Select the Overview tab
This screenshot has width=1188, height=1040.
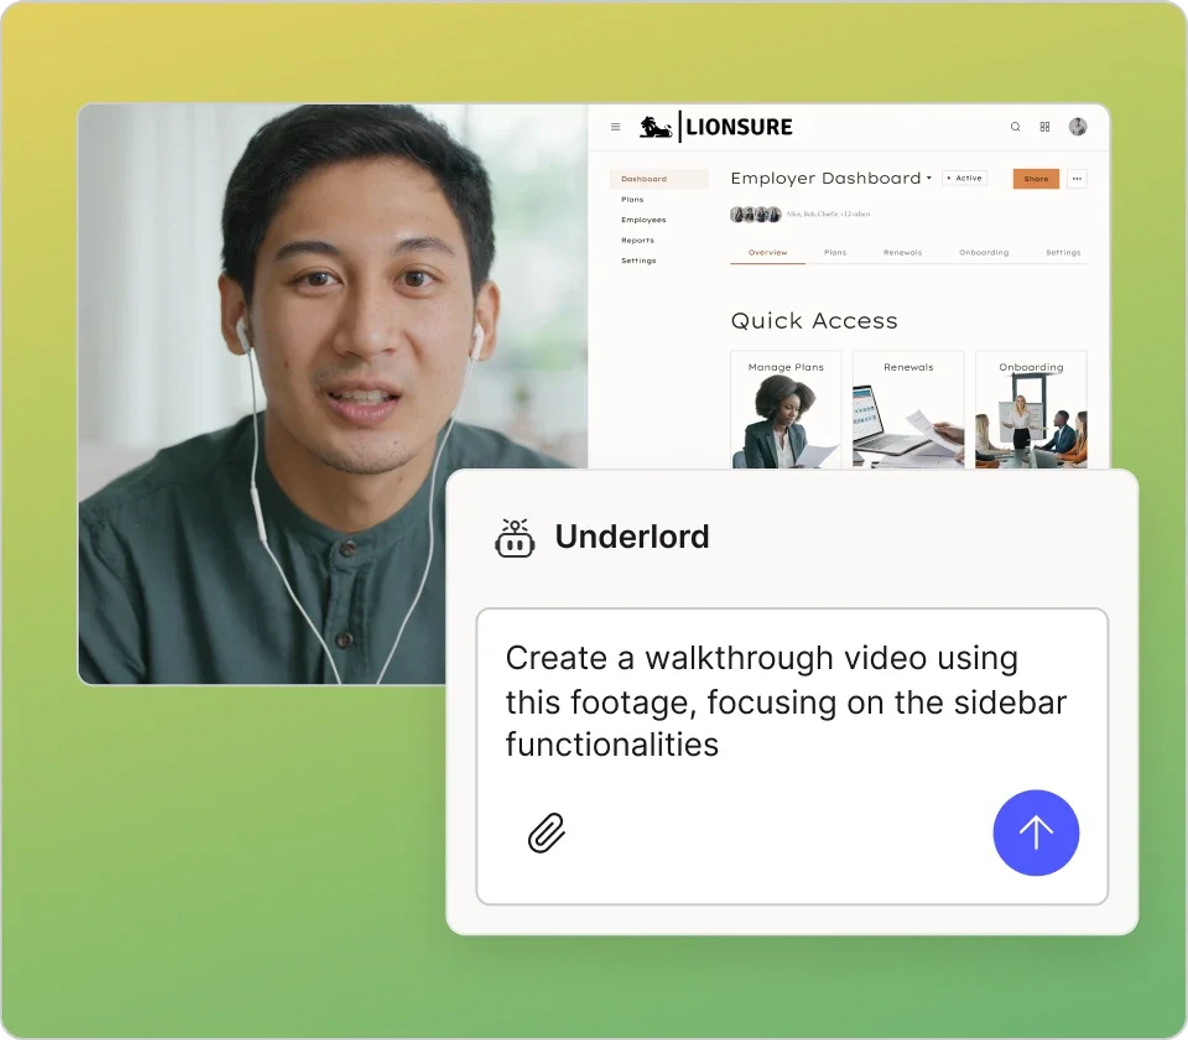click(768, 252)
